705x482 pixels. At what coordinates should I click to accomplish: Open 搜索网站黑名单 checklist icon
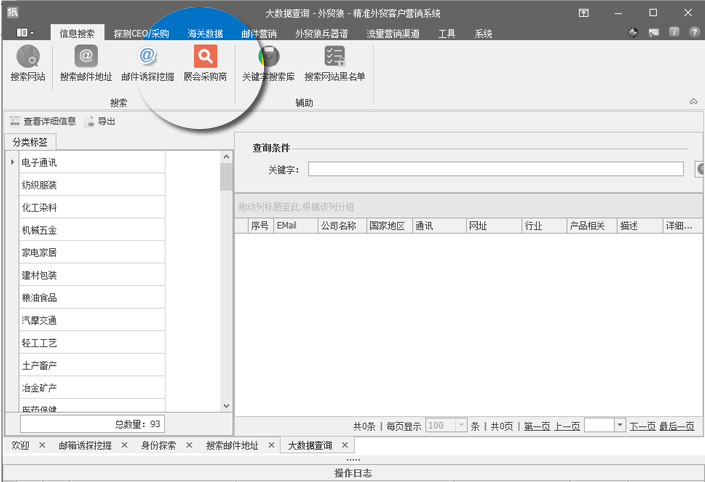pos(335,58)
